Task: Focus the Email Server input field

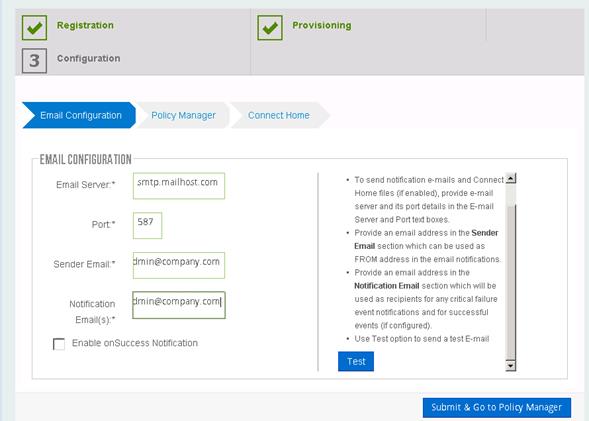Action: click(x=179, y=186)
